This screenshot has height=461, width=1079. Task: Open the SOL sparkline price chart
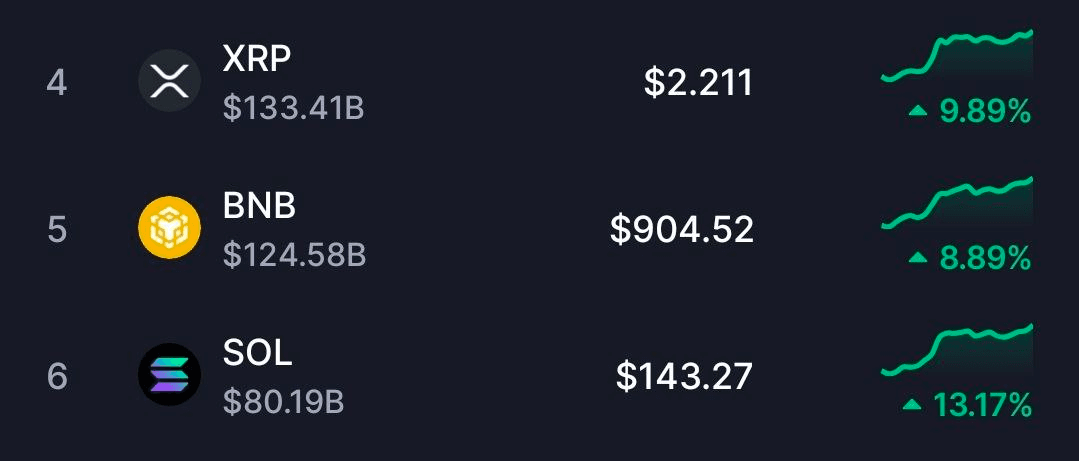click(957, 350)
